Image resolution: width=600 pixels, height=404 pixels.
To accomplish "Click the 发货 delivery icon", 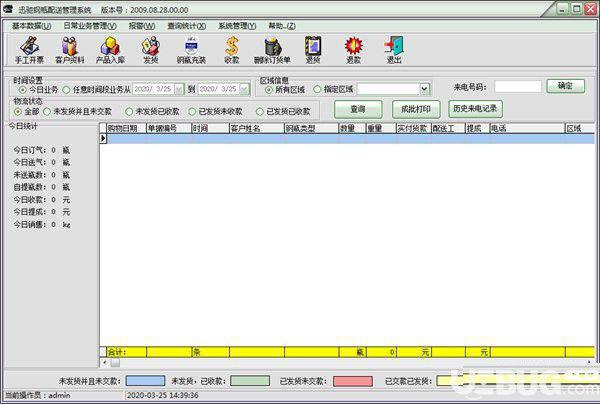I will tap(151, 50).
